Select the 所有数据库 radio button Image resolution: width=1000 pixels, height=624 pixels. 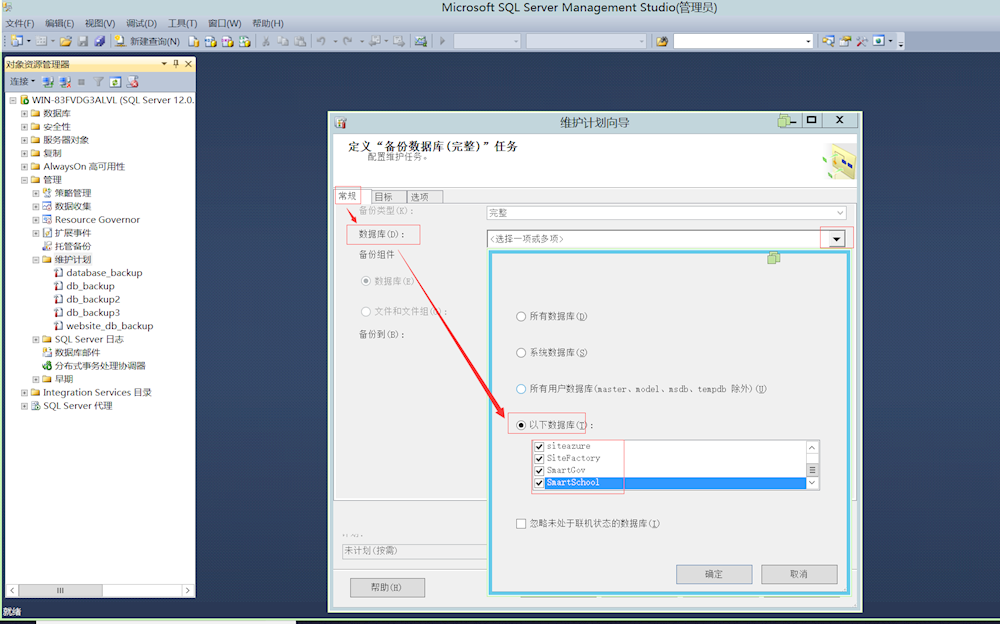[x=521, y=317]
